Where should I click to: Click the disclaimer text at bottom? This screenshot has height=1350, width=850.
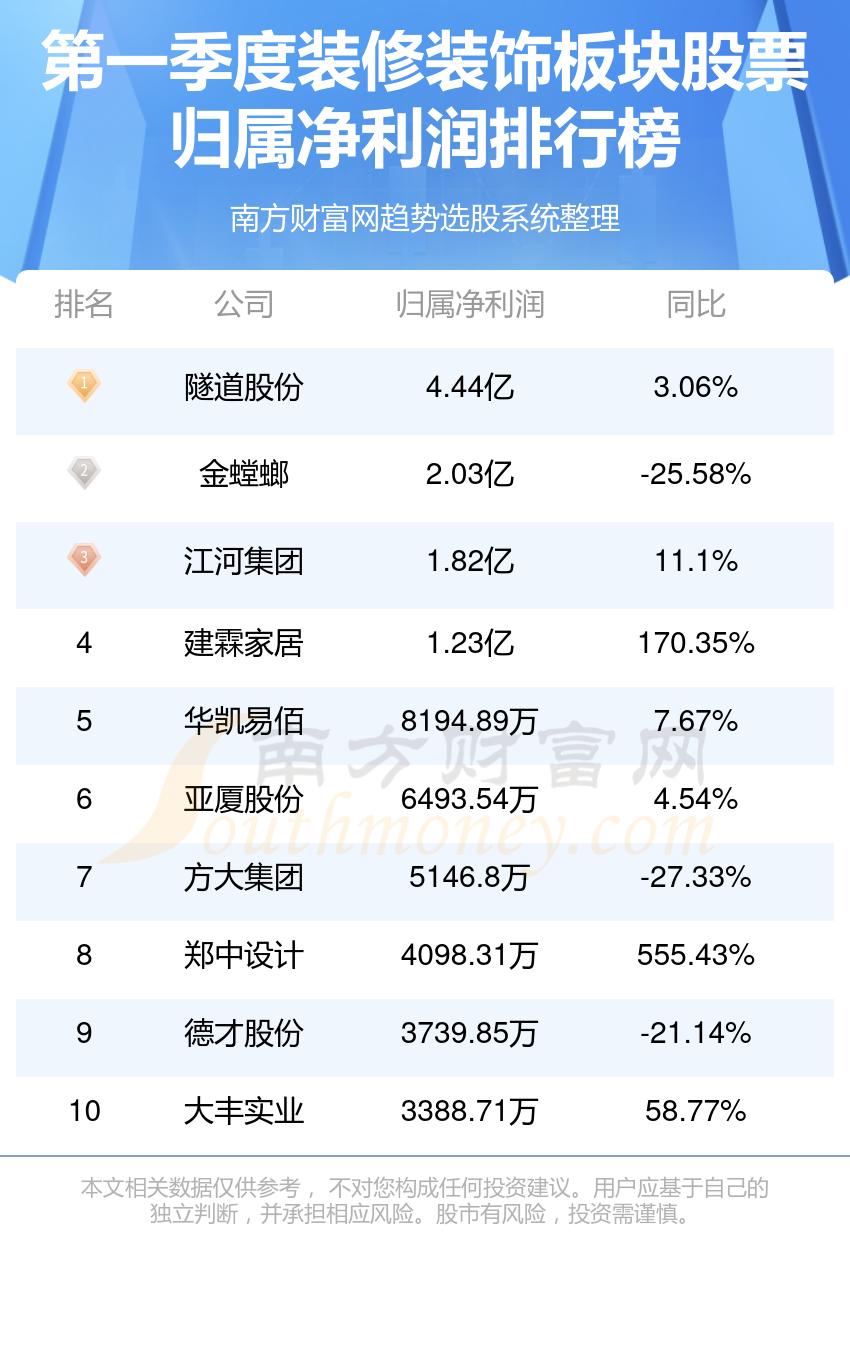[x=425, y=1201]
